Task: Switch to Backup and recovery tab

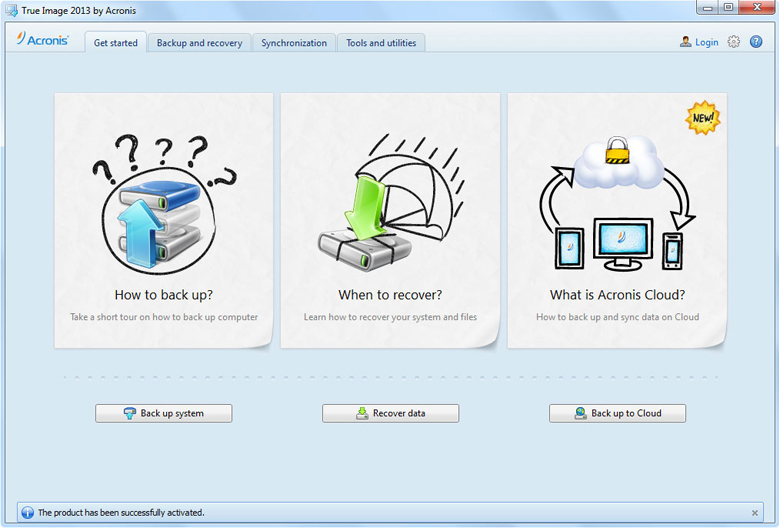Action: [199, 43]
